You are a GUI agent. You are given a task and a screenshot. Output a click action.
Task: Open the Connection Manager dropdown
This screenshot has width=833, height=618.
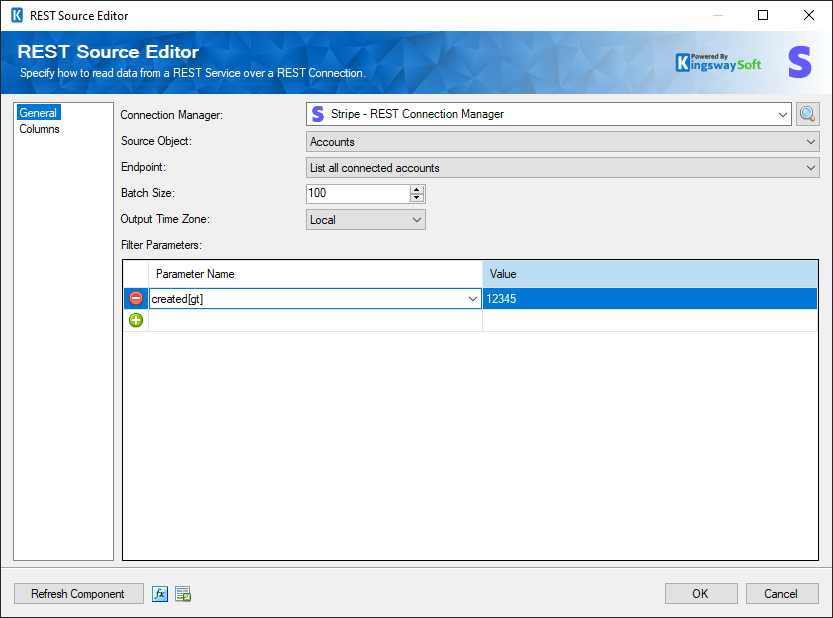pos(783,114)
